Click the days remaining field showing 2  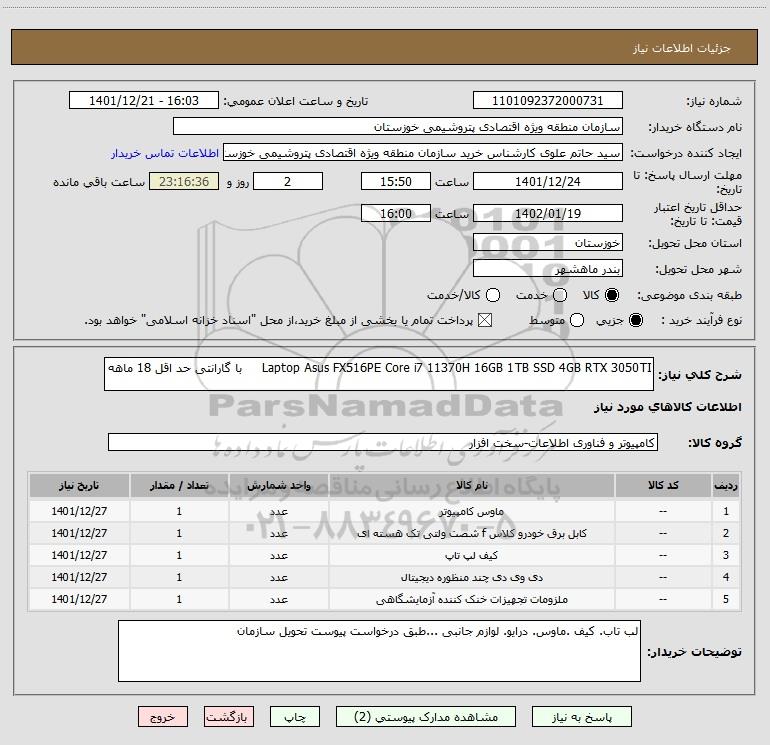[x=288, y=181]
